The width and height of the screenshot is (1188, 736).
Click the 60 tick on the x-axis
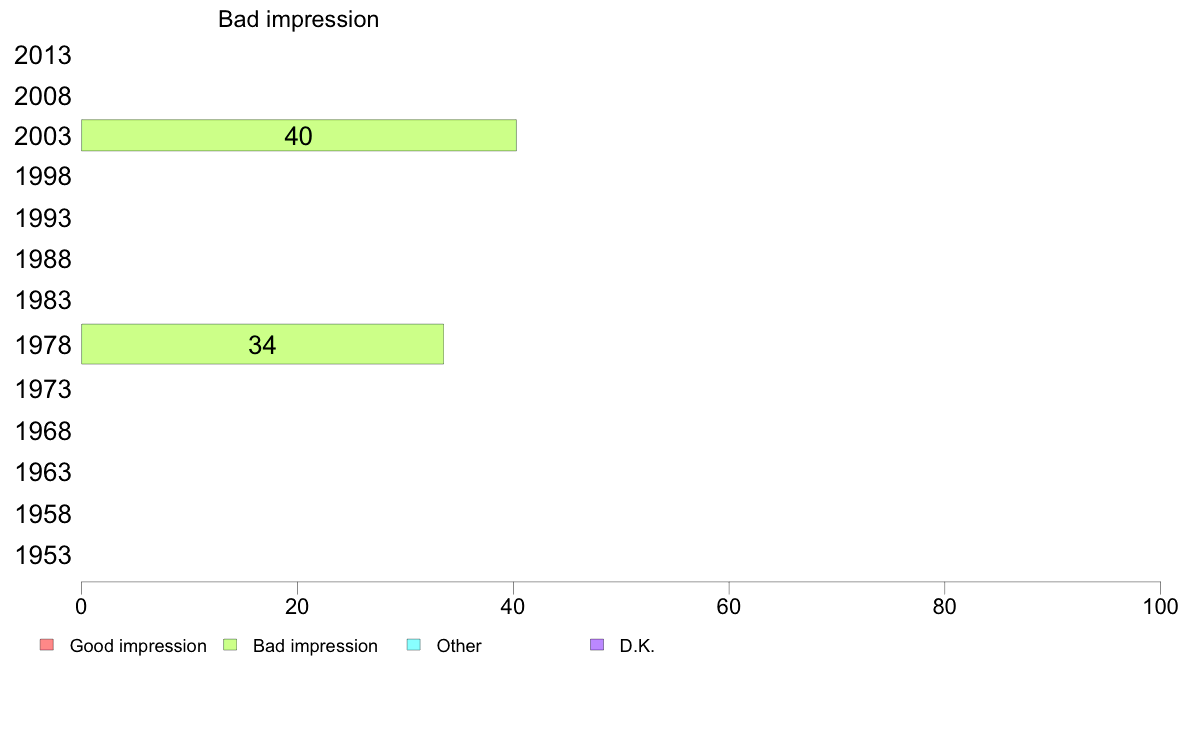[x=729, y=606]
